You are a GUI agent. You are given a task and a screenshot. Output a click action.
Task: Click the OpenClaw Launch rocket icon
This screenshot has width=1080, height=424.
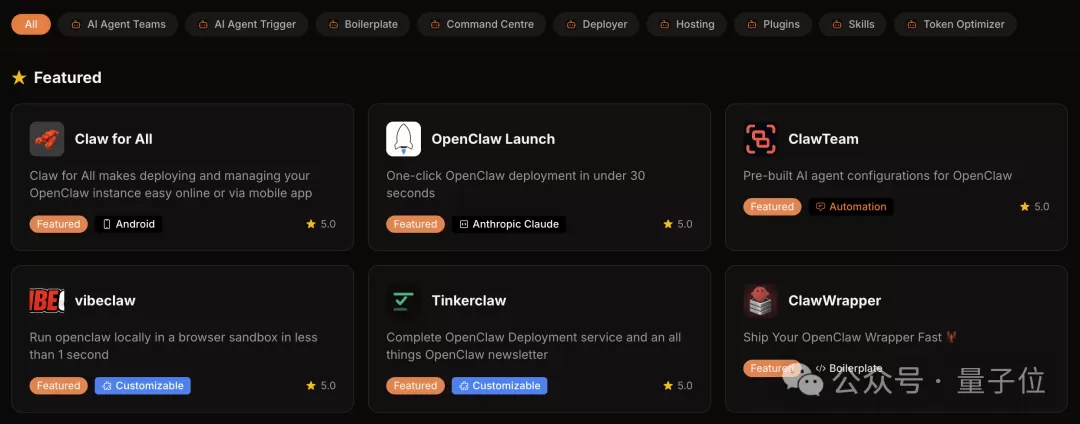(x=404, y=139)
